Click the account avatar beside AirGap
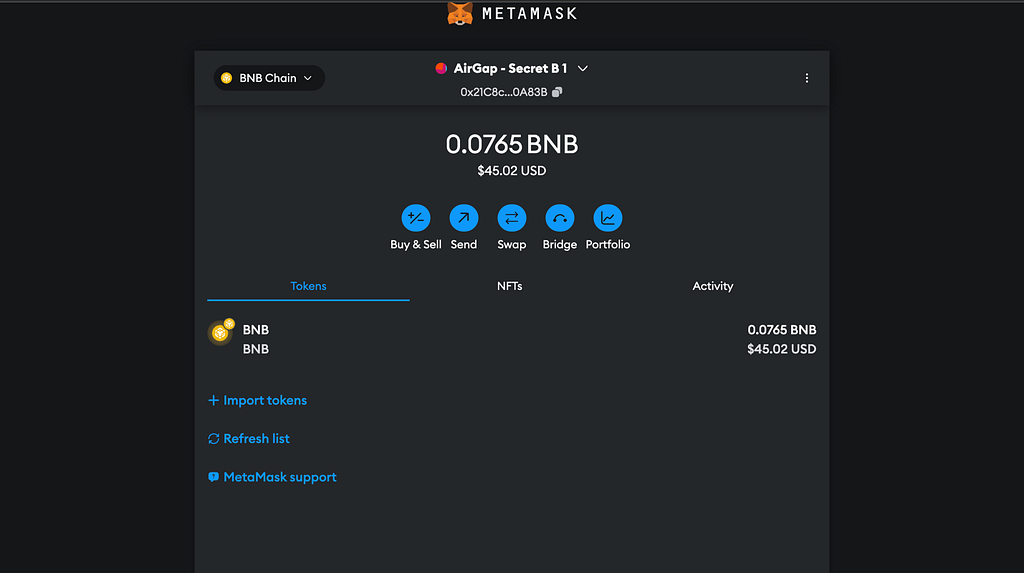This screenshot has width=1024, height=573. [441, 69]
